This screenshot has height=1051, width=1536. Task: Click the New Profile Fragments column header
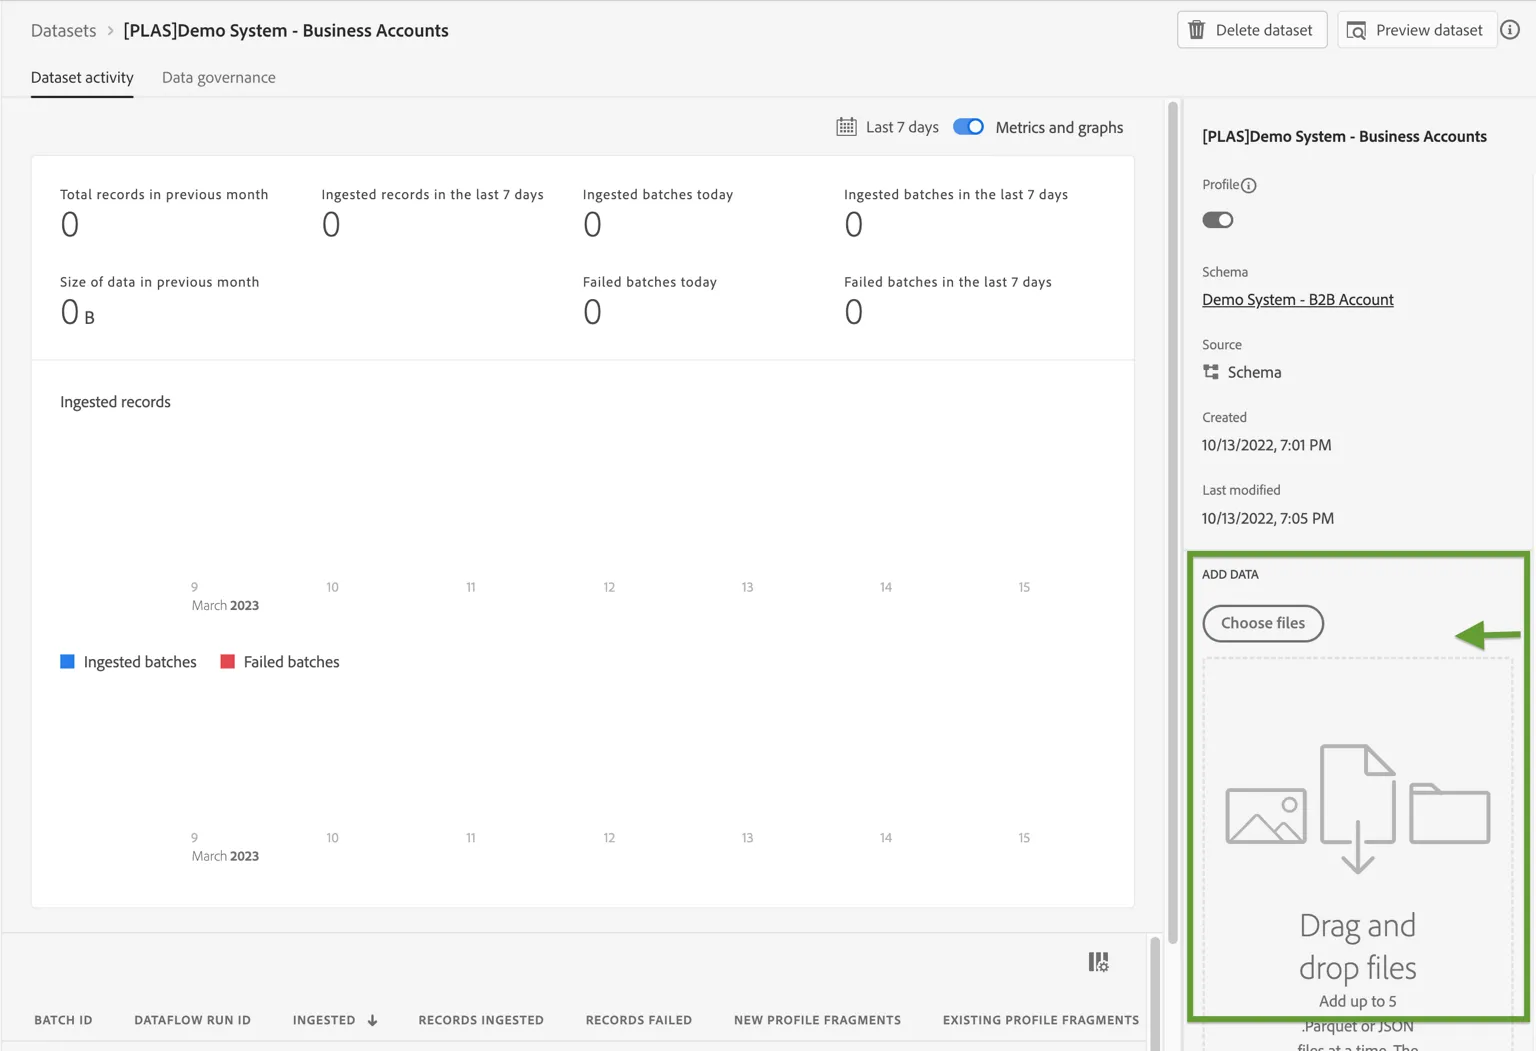(x=817, y=1020)
